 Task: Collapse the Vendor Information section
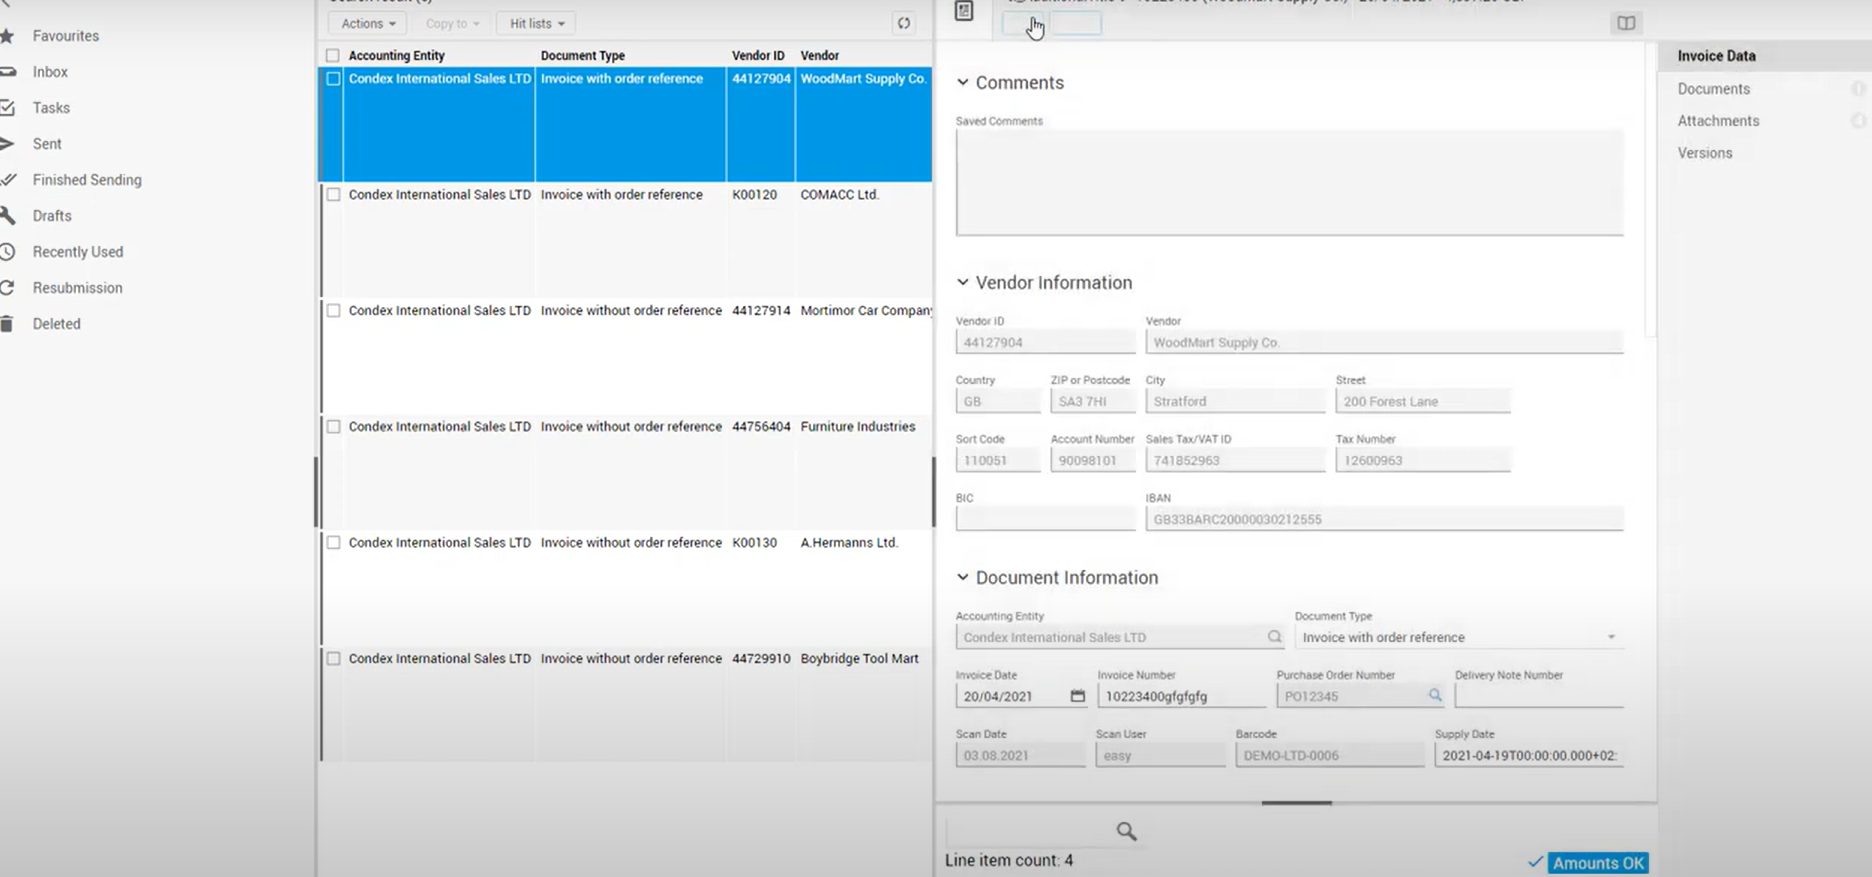point(962,283)
